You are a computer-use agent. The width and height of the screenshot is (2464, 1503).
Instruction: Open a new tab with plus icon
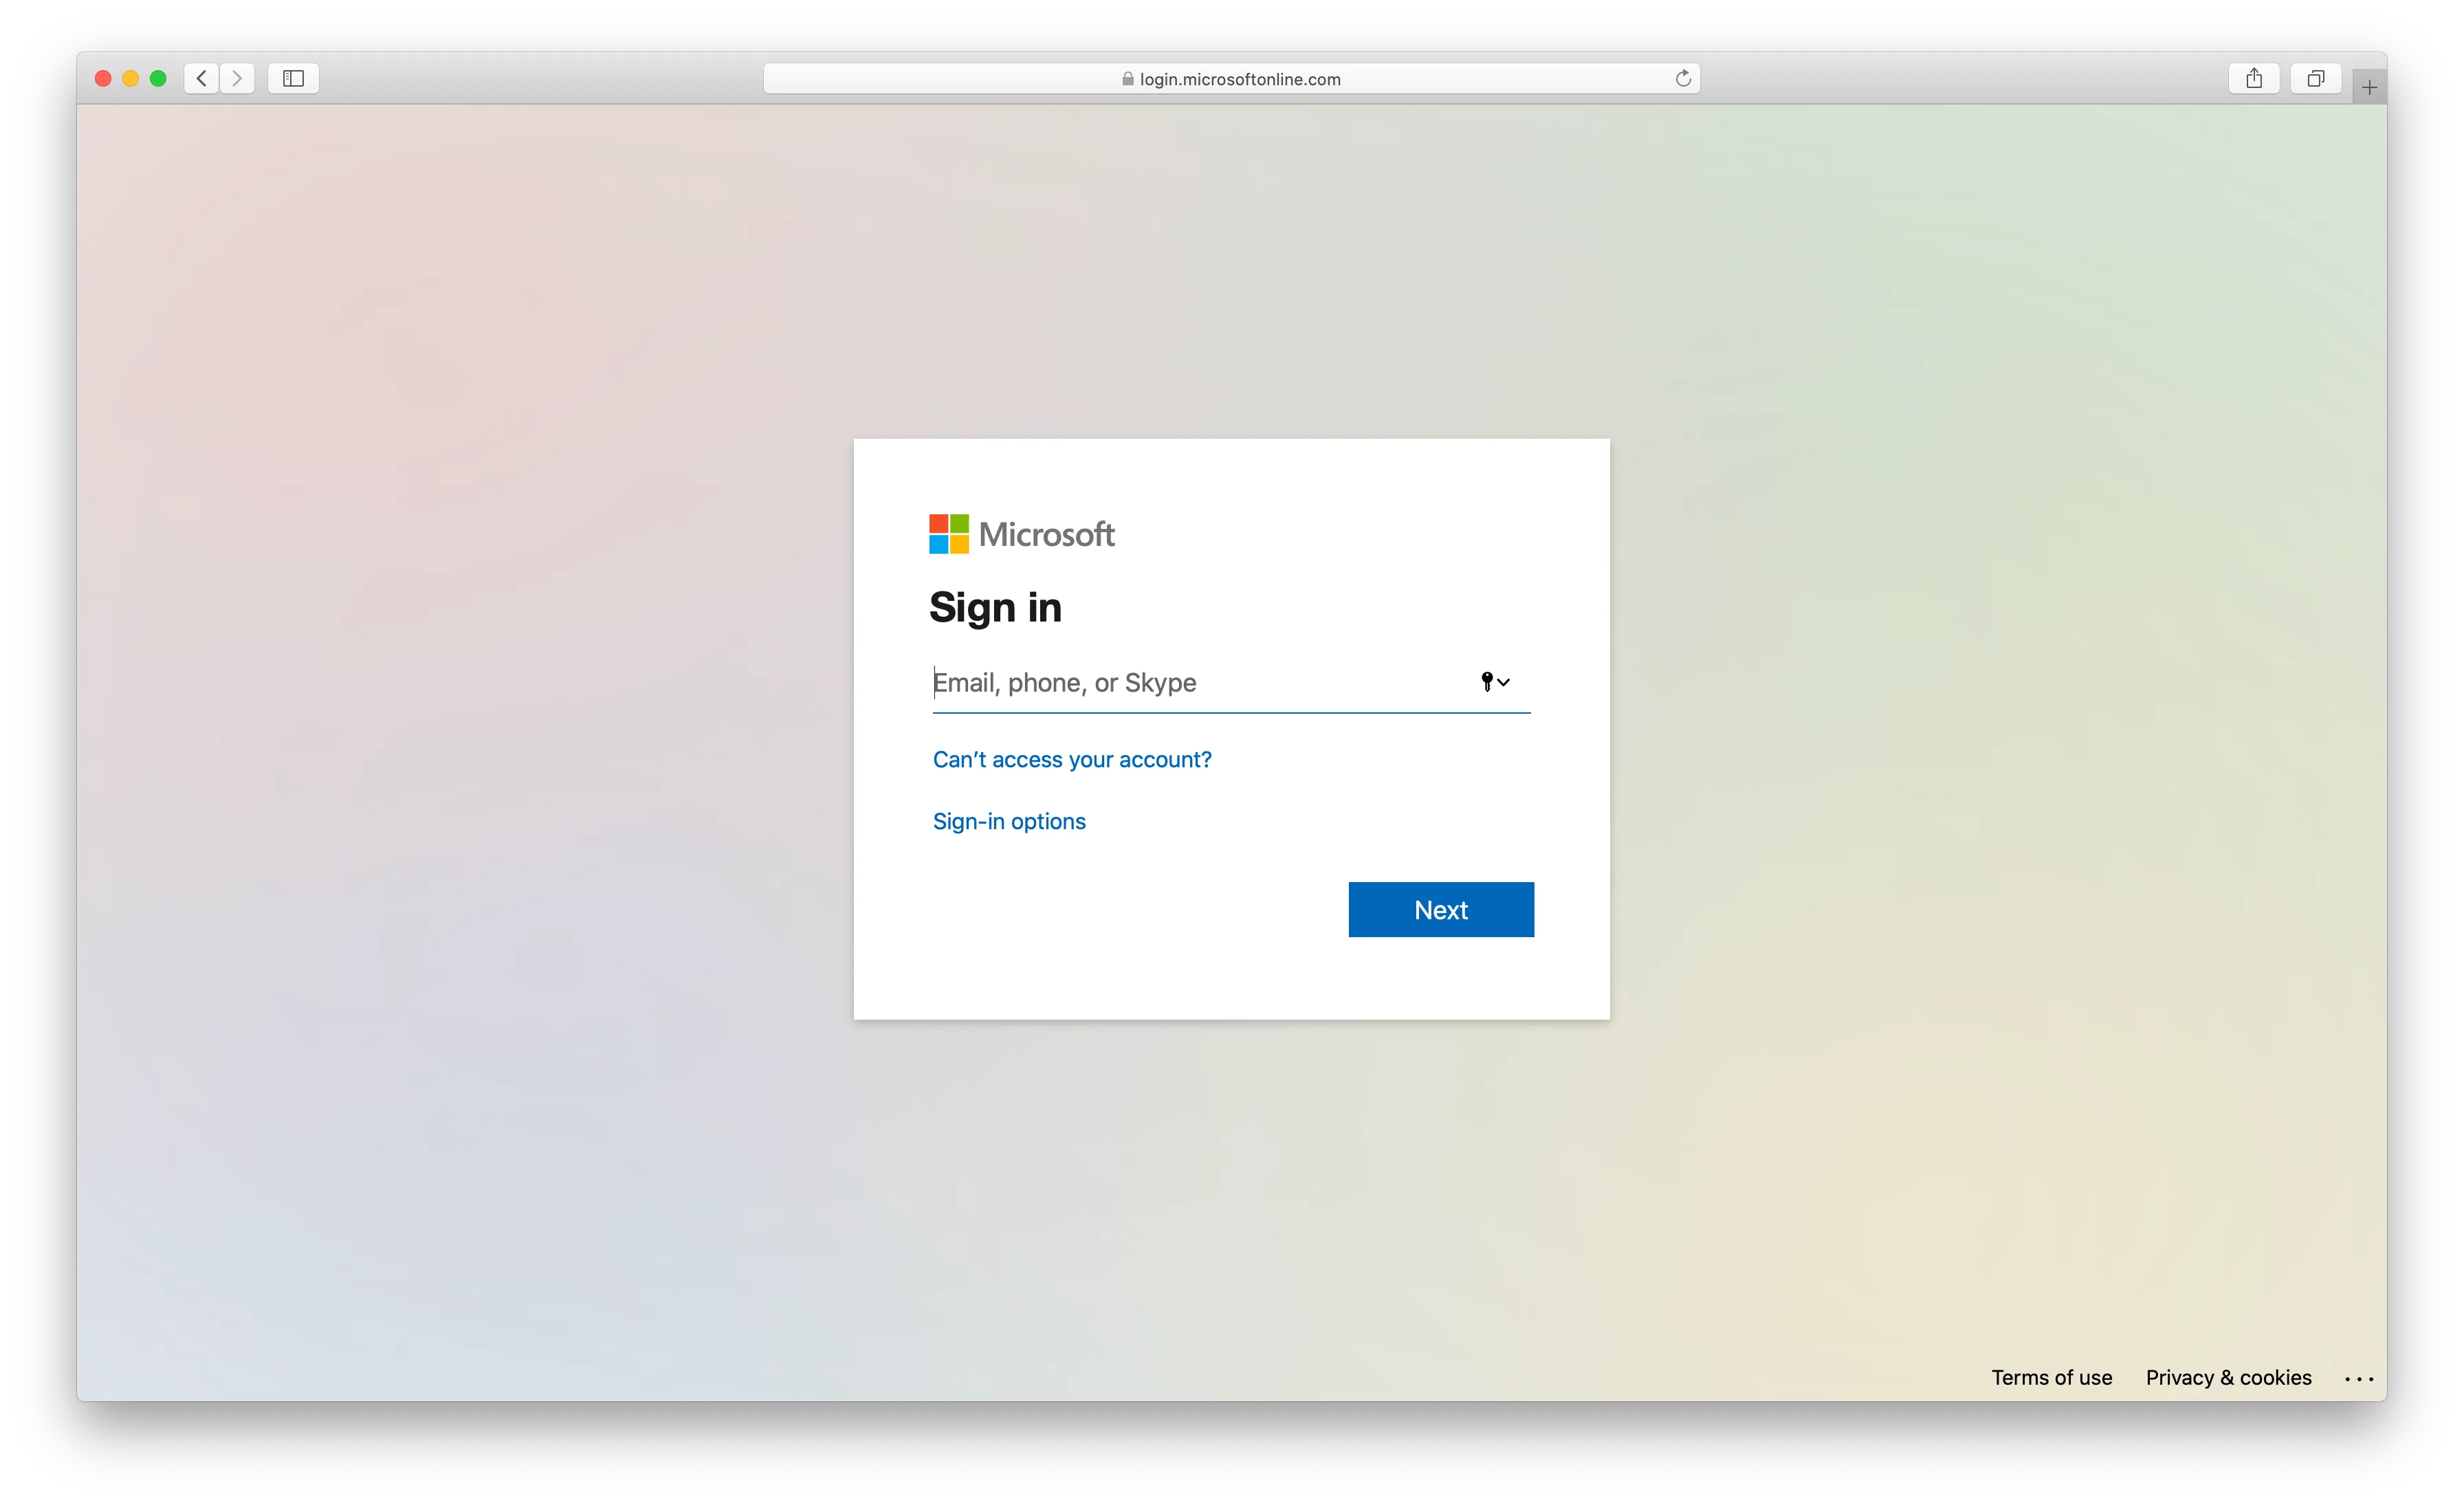(x=2369, y=88)
